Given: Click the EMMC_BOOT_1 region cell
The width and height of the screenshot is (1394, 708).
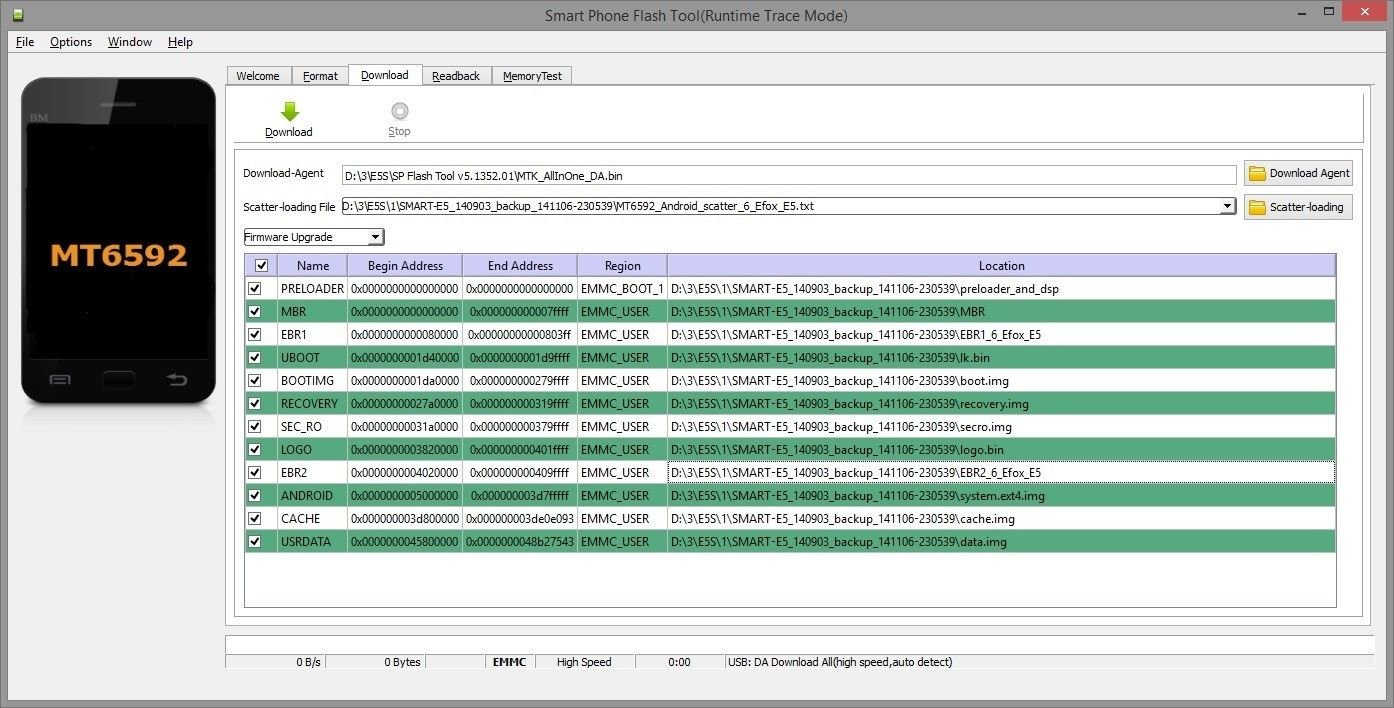Looking at the screenshot, I should pos(622,288).
